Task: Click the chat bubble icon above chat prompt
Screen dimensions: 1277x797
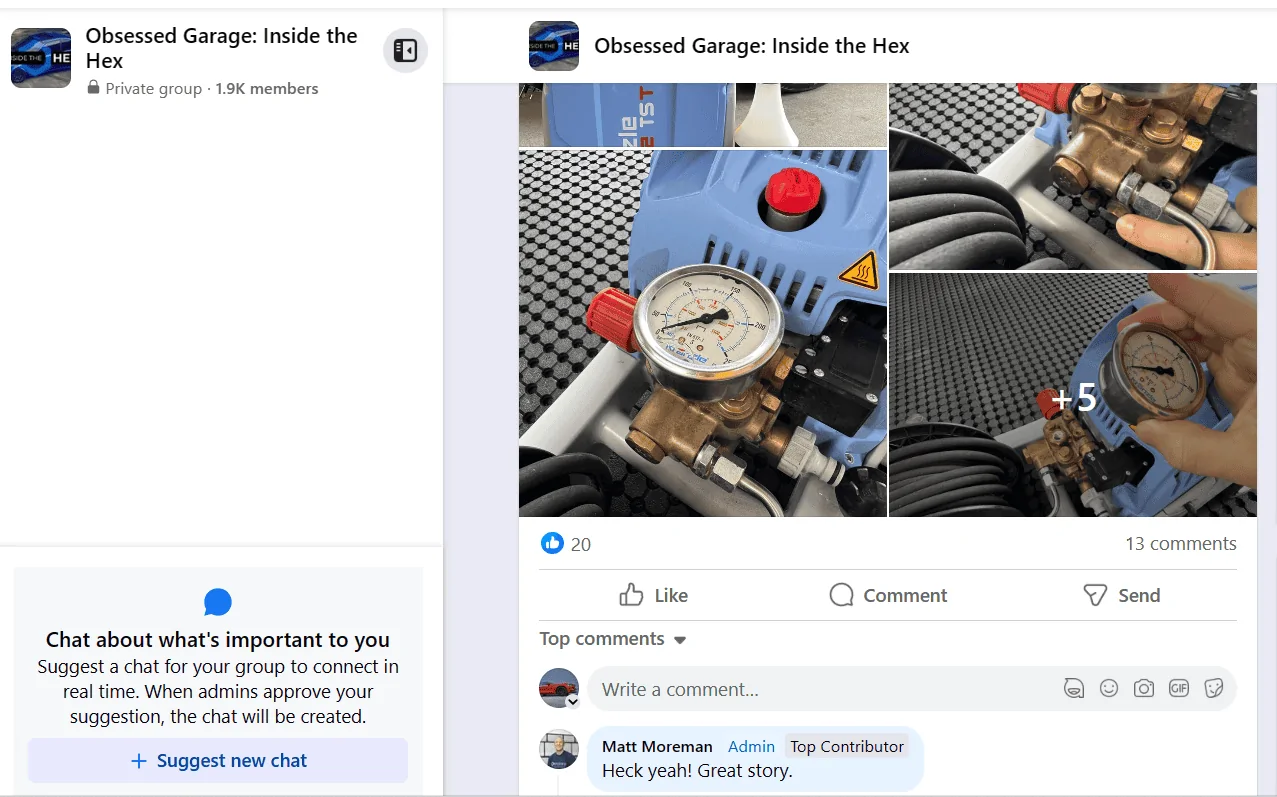Action: [218, 602]
